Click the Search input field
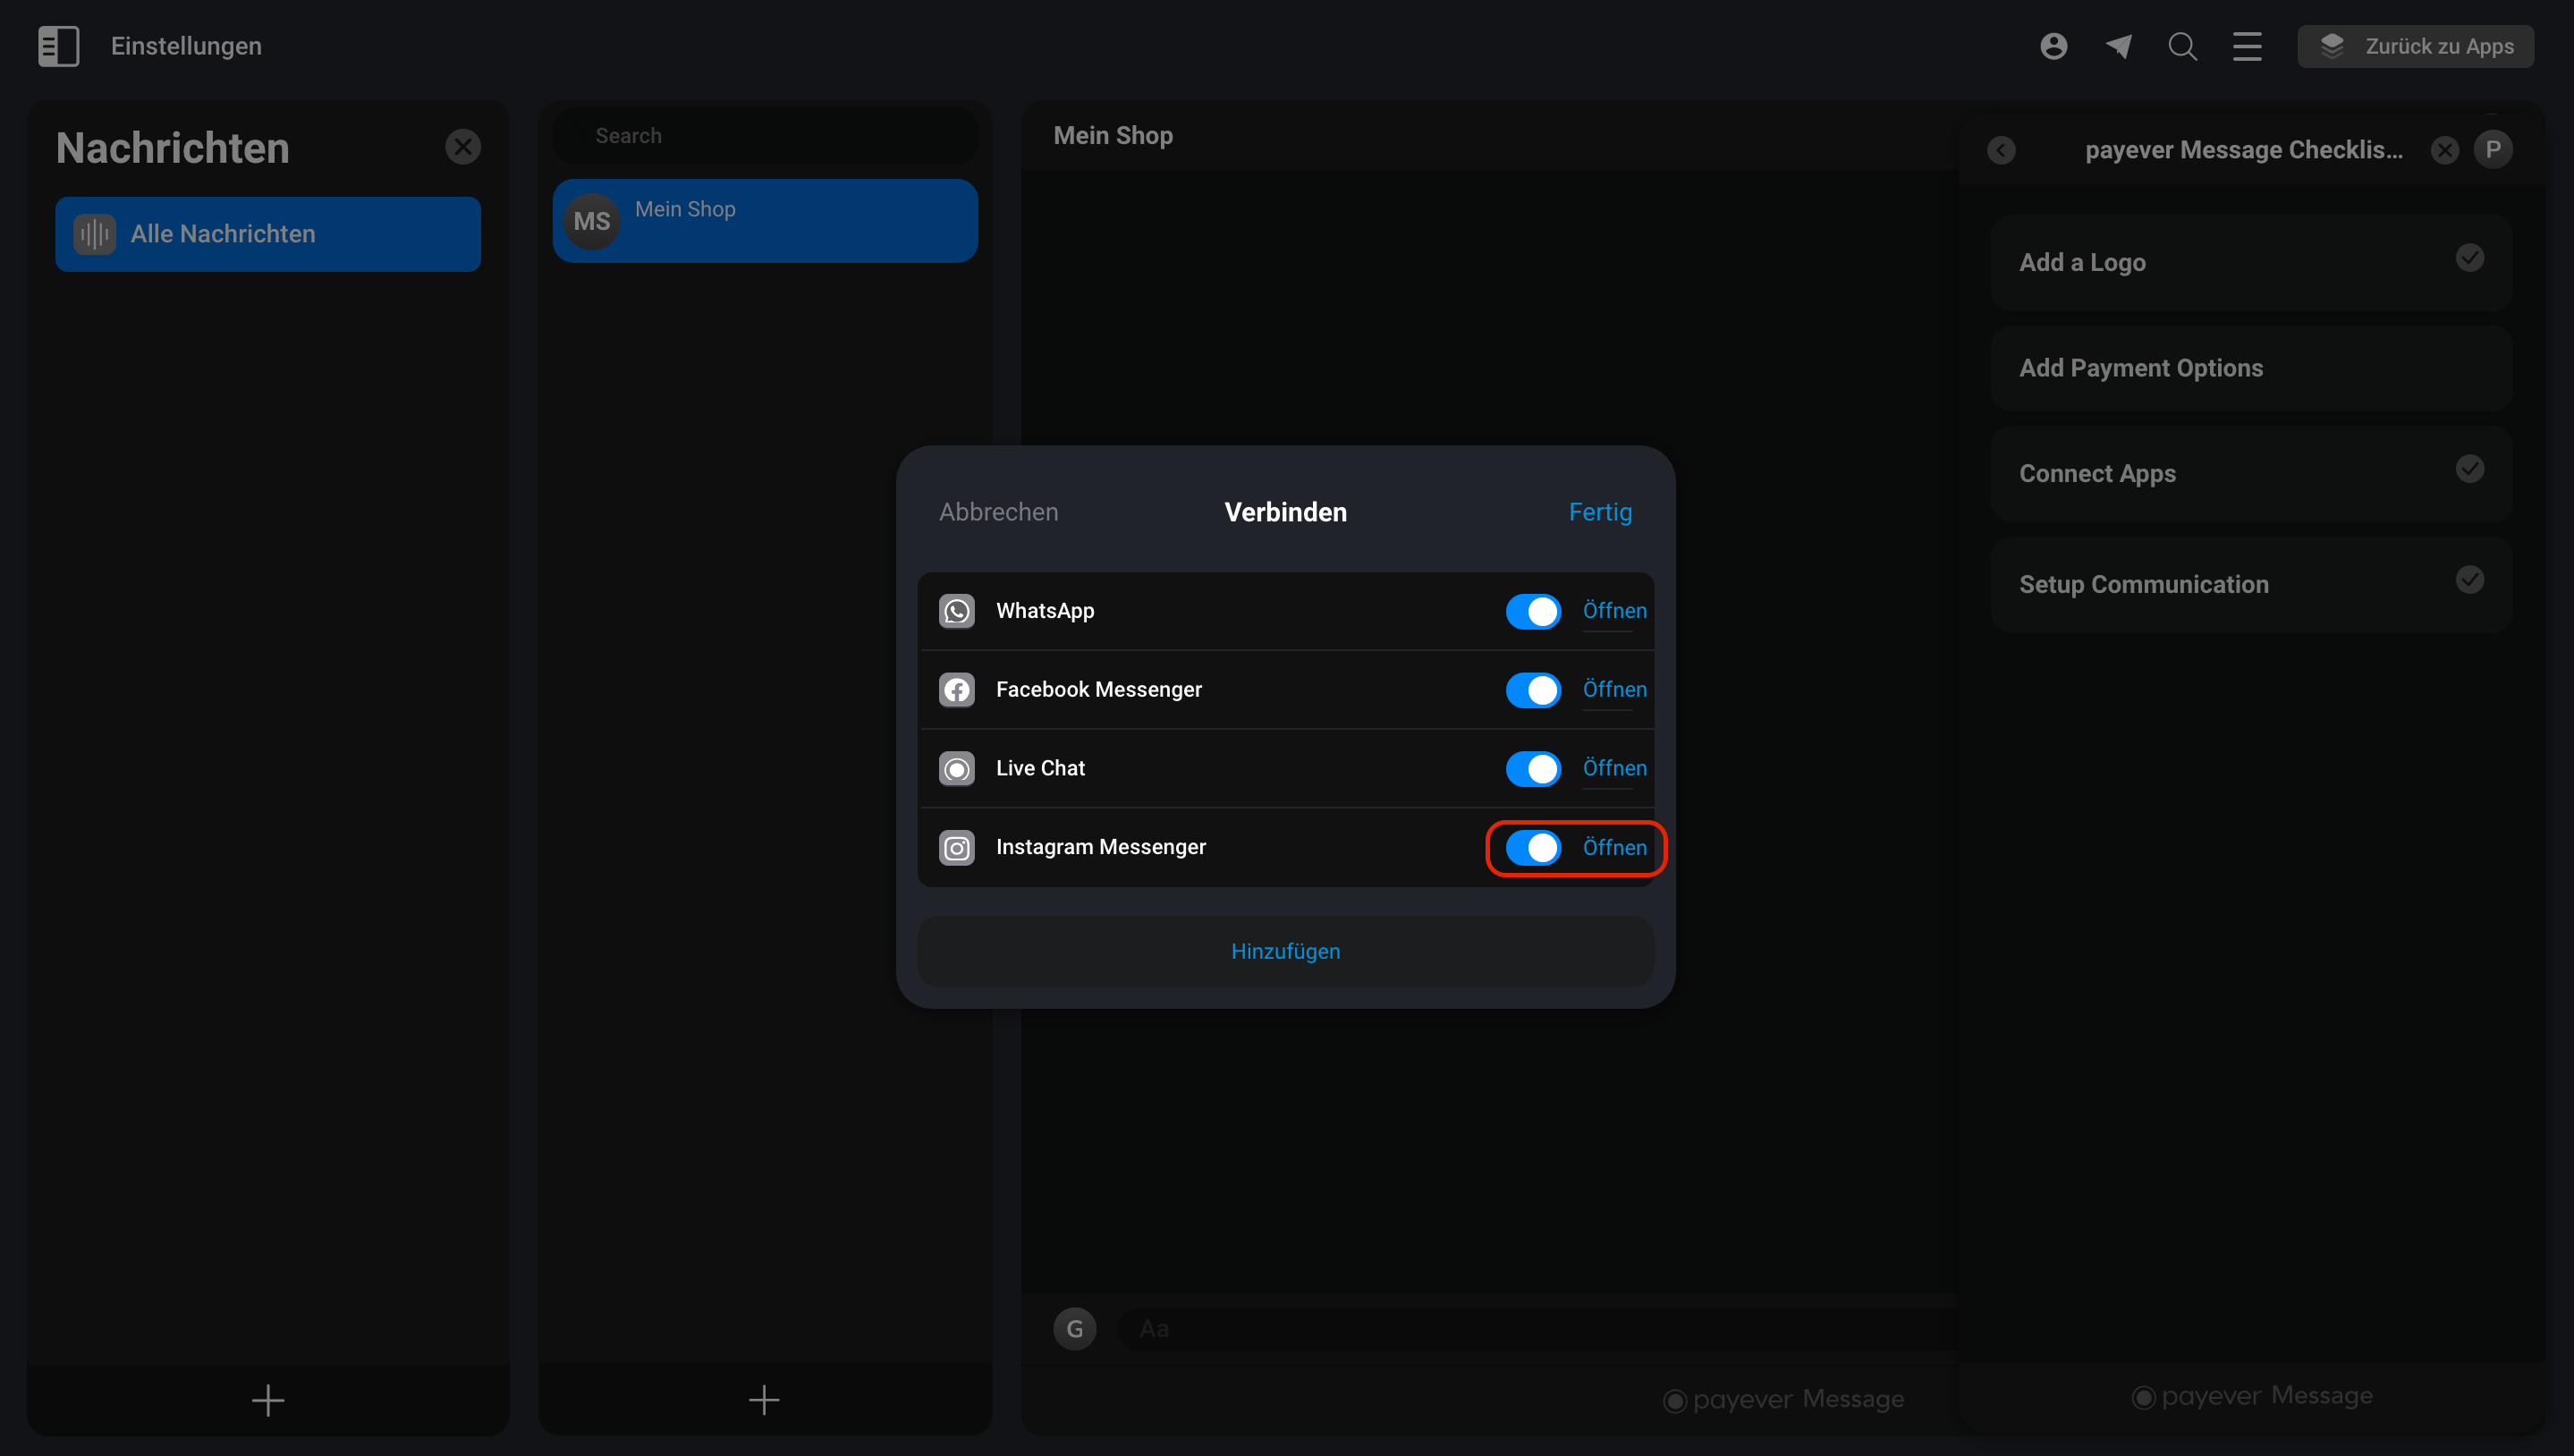The image size is (2574, 1456). [765, 136]
